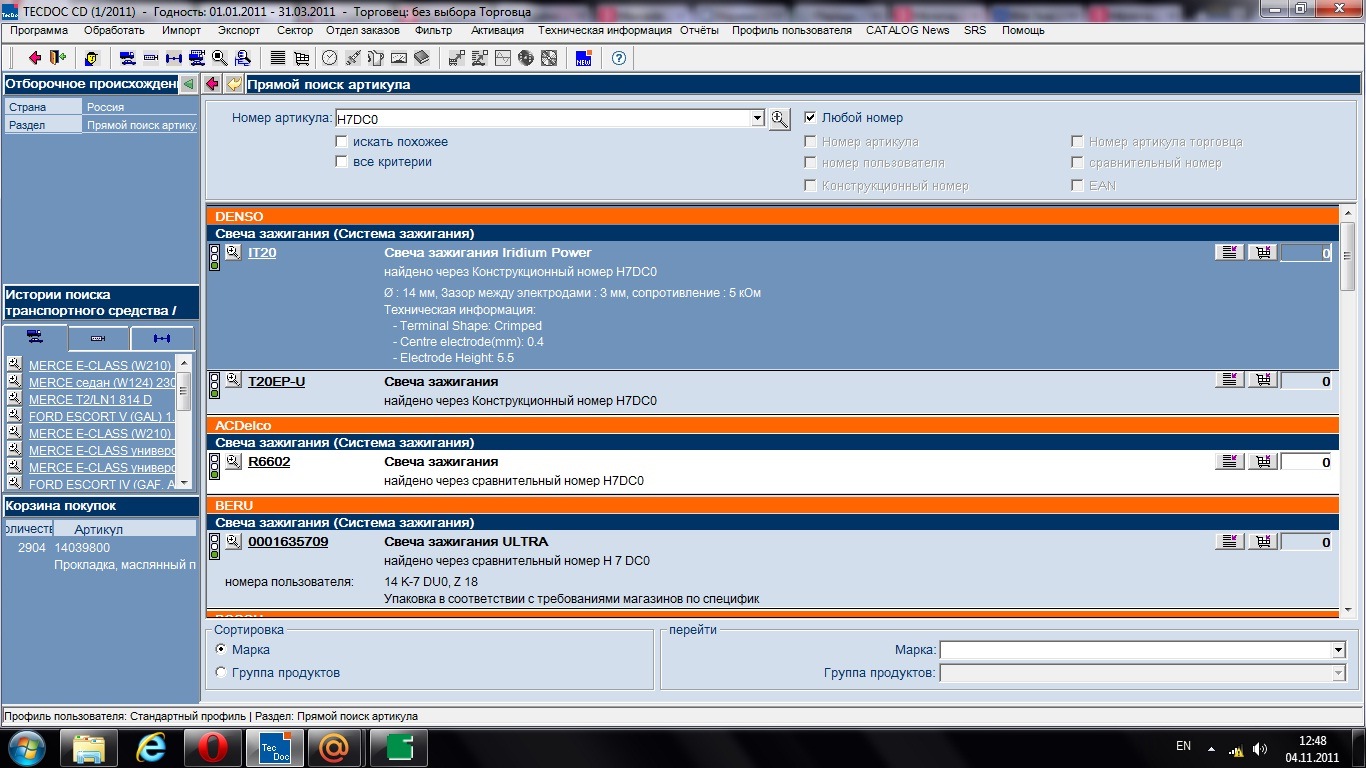Open help via the question mark icon
This screenshot has width=1366, height=768.
pyautogui.click(x=619, y=57)
